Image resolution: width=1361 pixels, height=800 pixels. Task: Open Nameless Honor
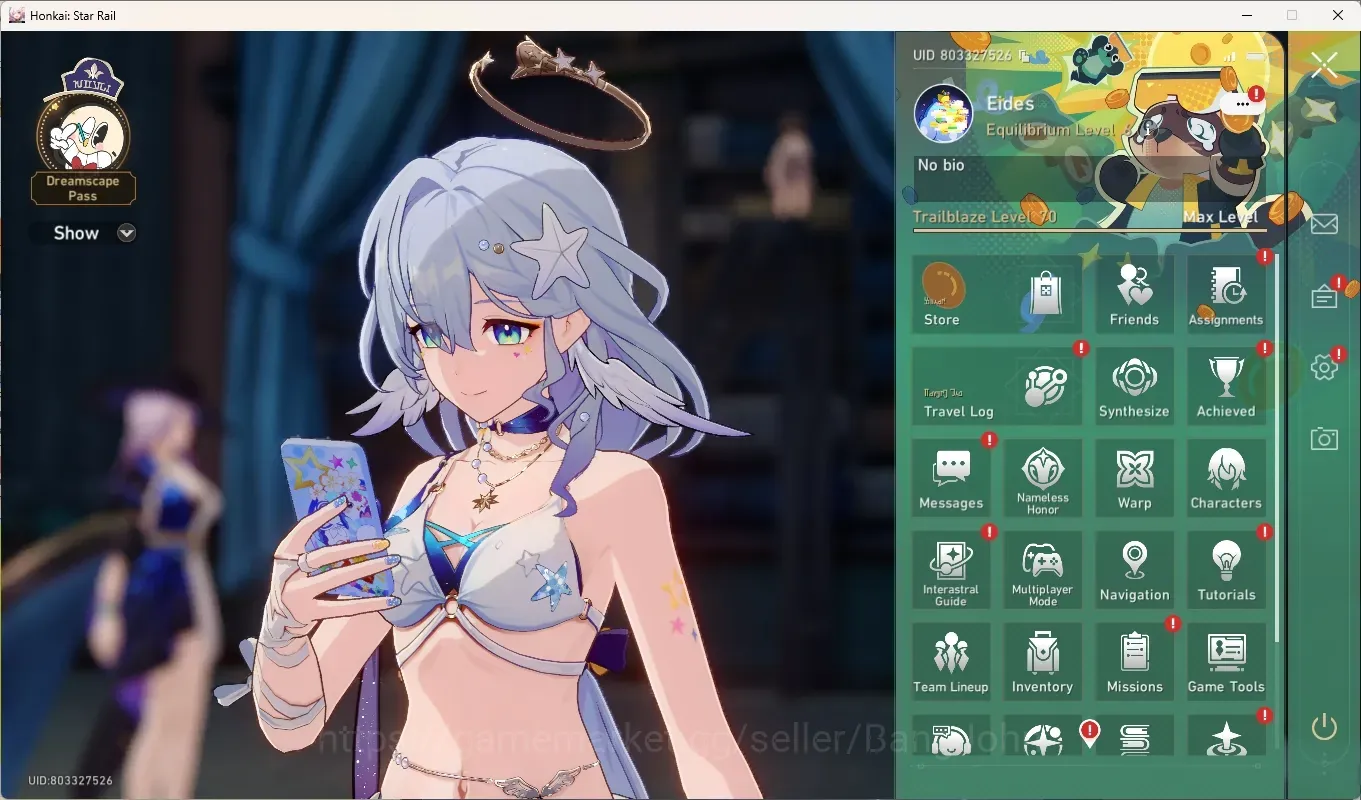tap(1042, 478)
